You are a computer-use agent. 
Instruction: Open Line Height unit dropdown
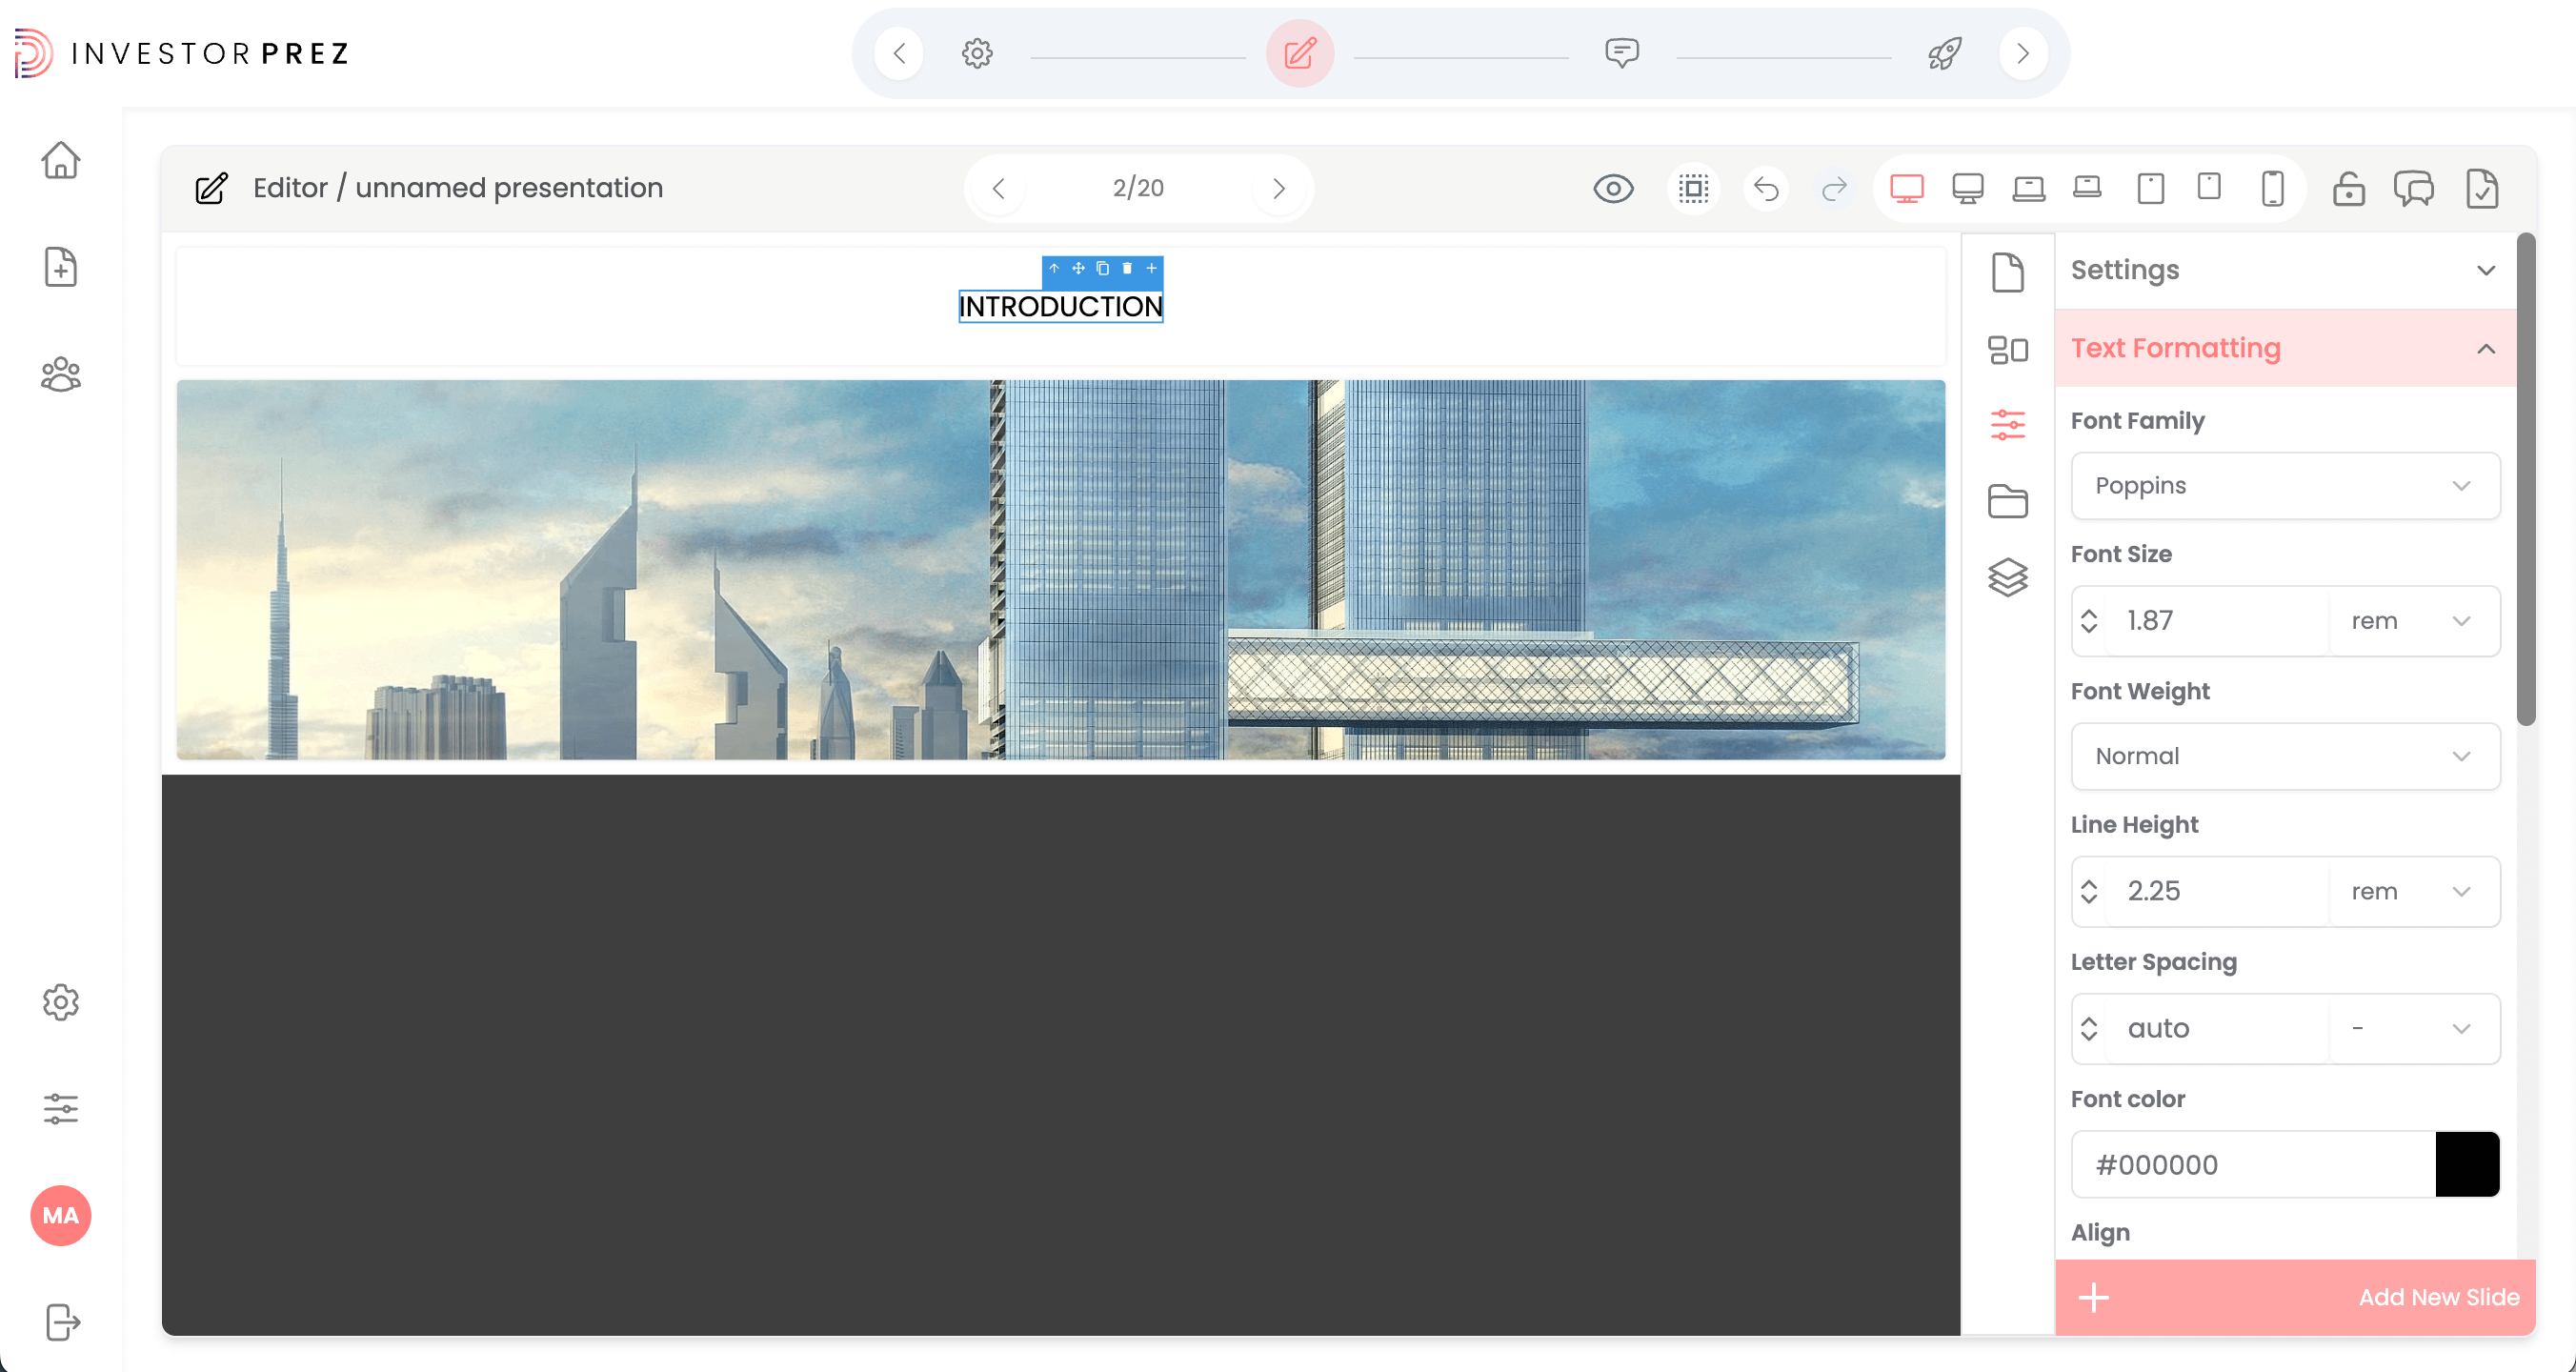point(2413,890)
